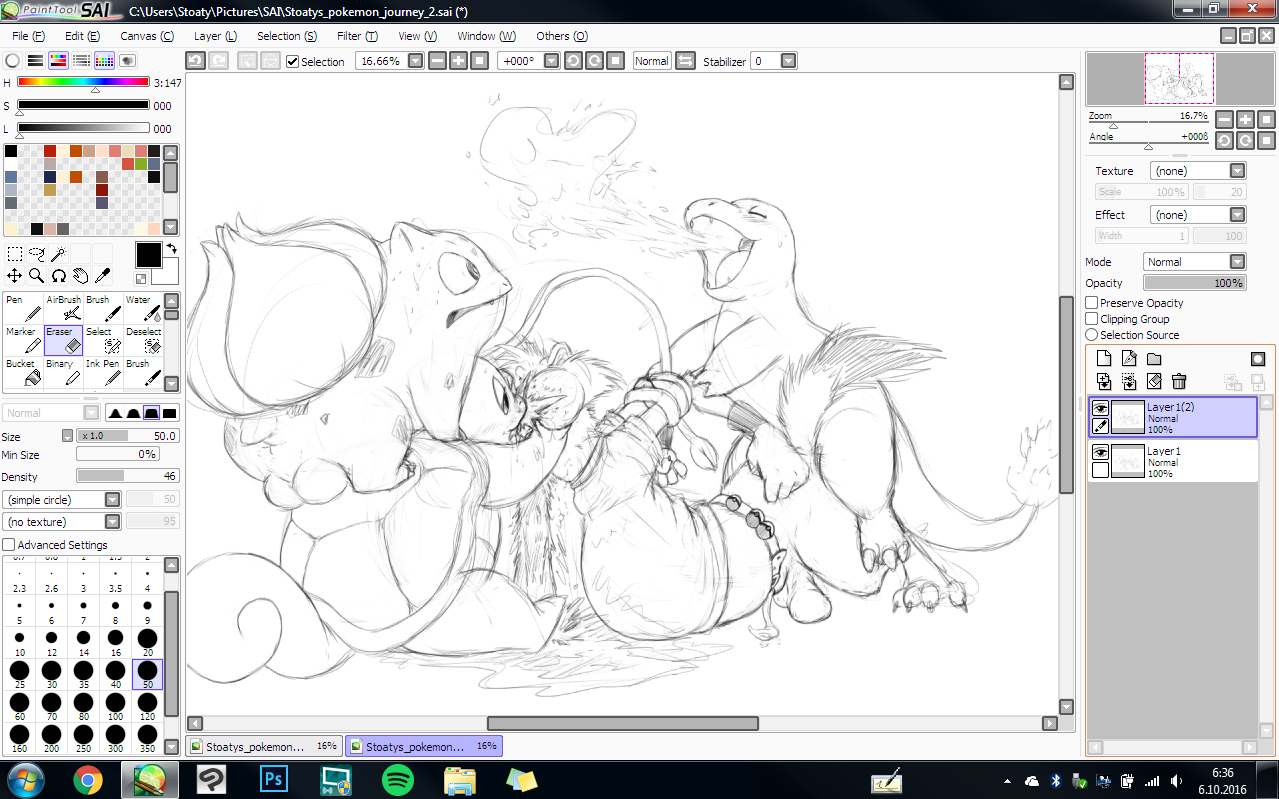Choose the Water brush tool
The height and width of the screenshot is (799, 1279).
pyautogui.click(x=144, y=307)
